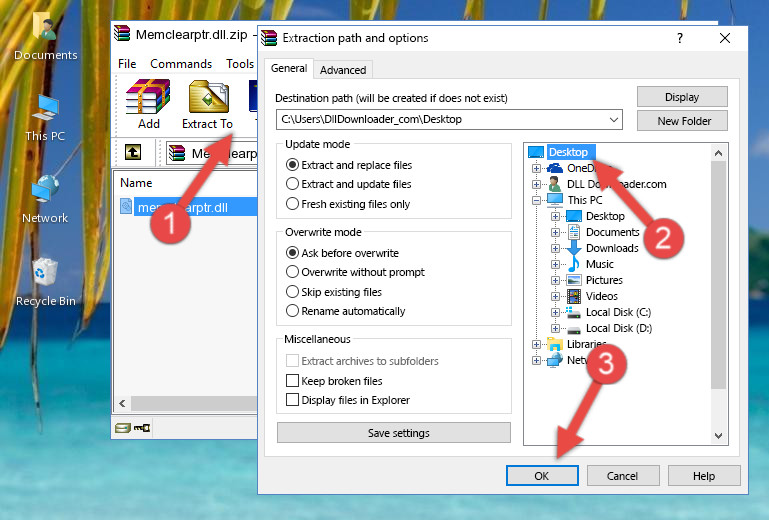
Task: Select DLL Downloader.com user folder in tree
Action: (616, 184)
